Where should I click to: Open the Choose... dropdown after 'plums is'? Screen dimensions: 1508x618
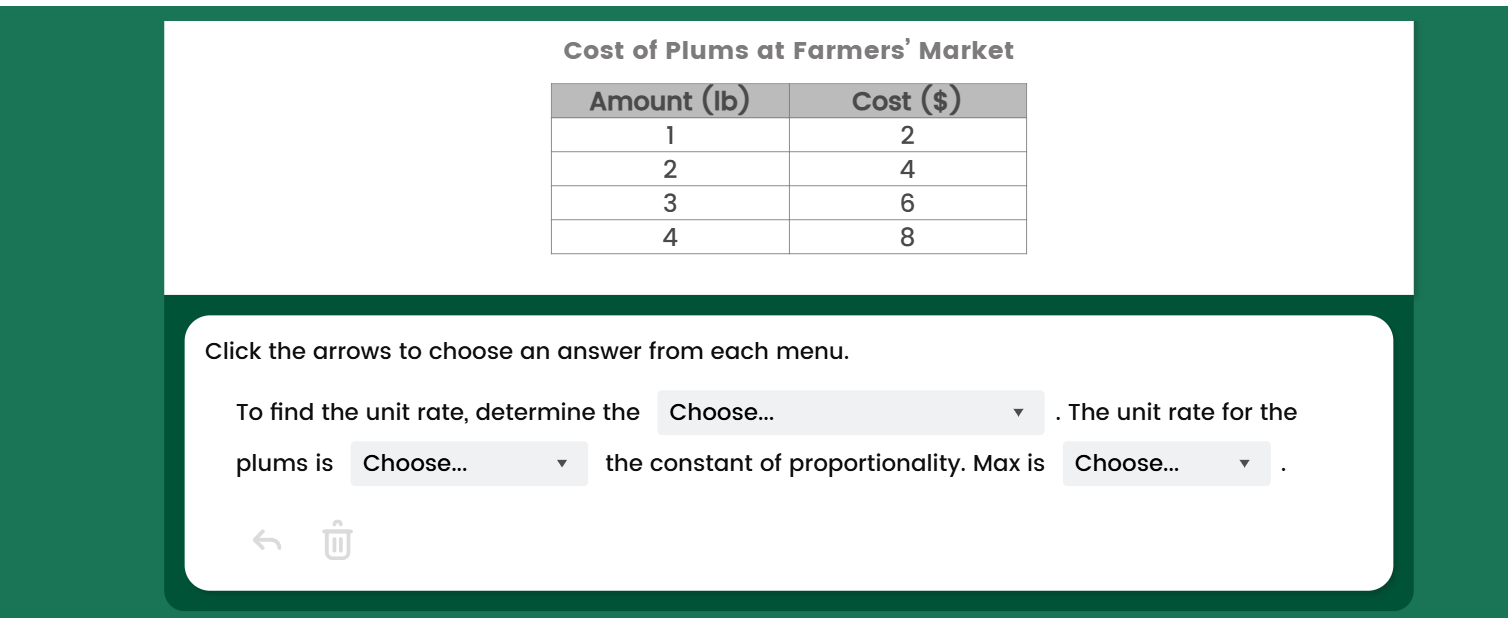(x=468, y=463)
